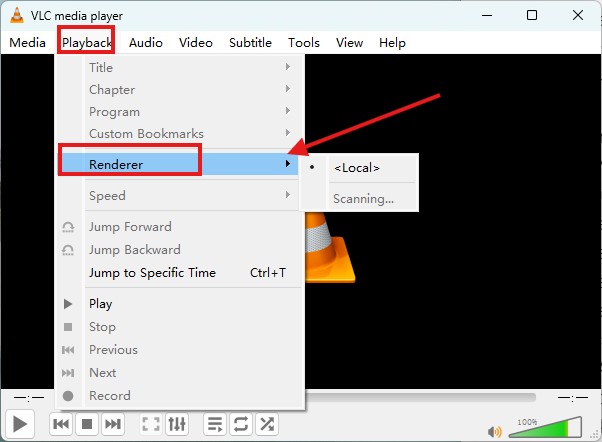Toggle random shuffle playback button
The width and height of the screenshot is (602, 442).
pos(267,424)
